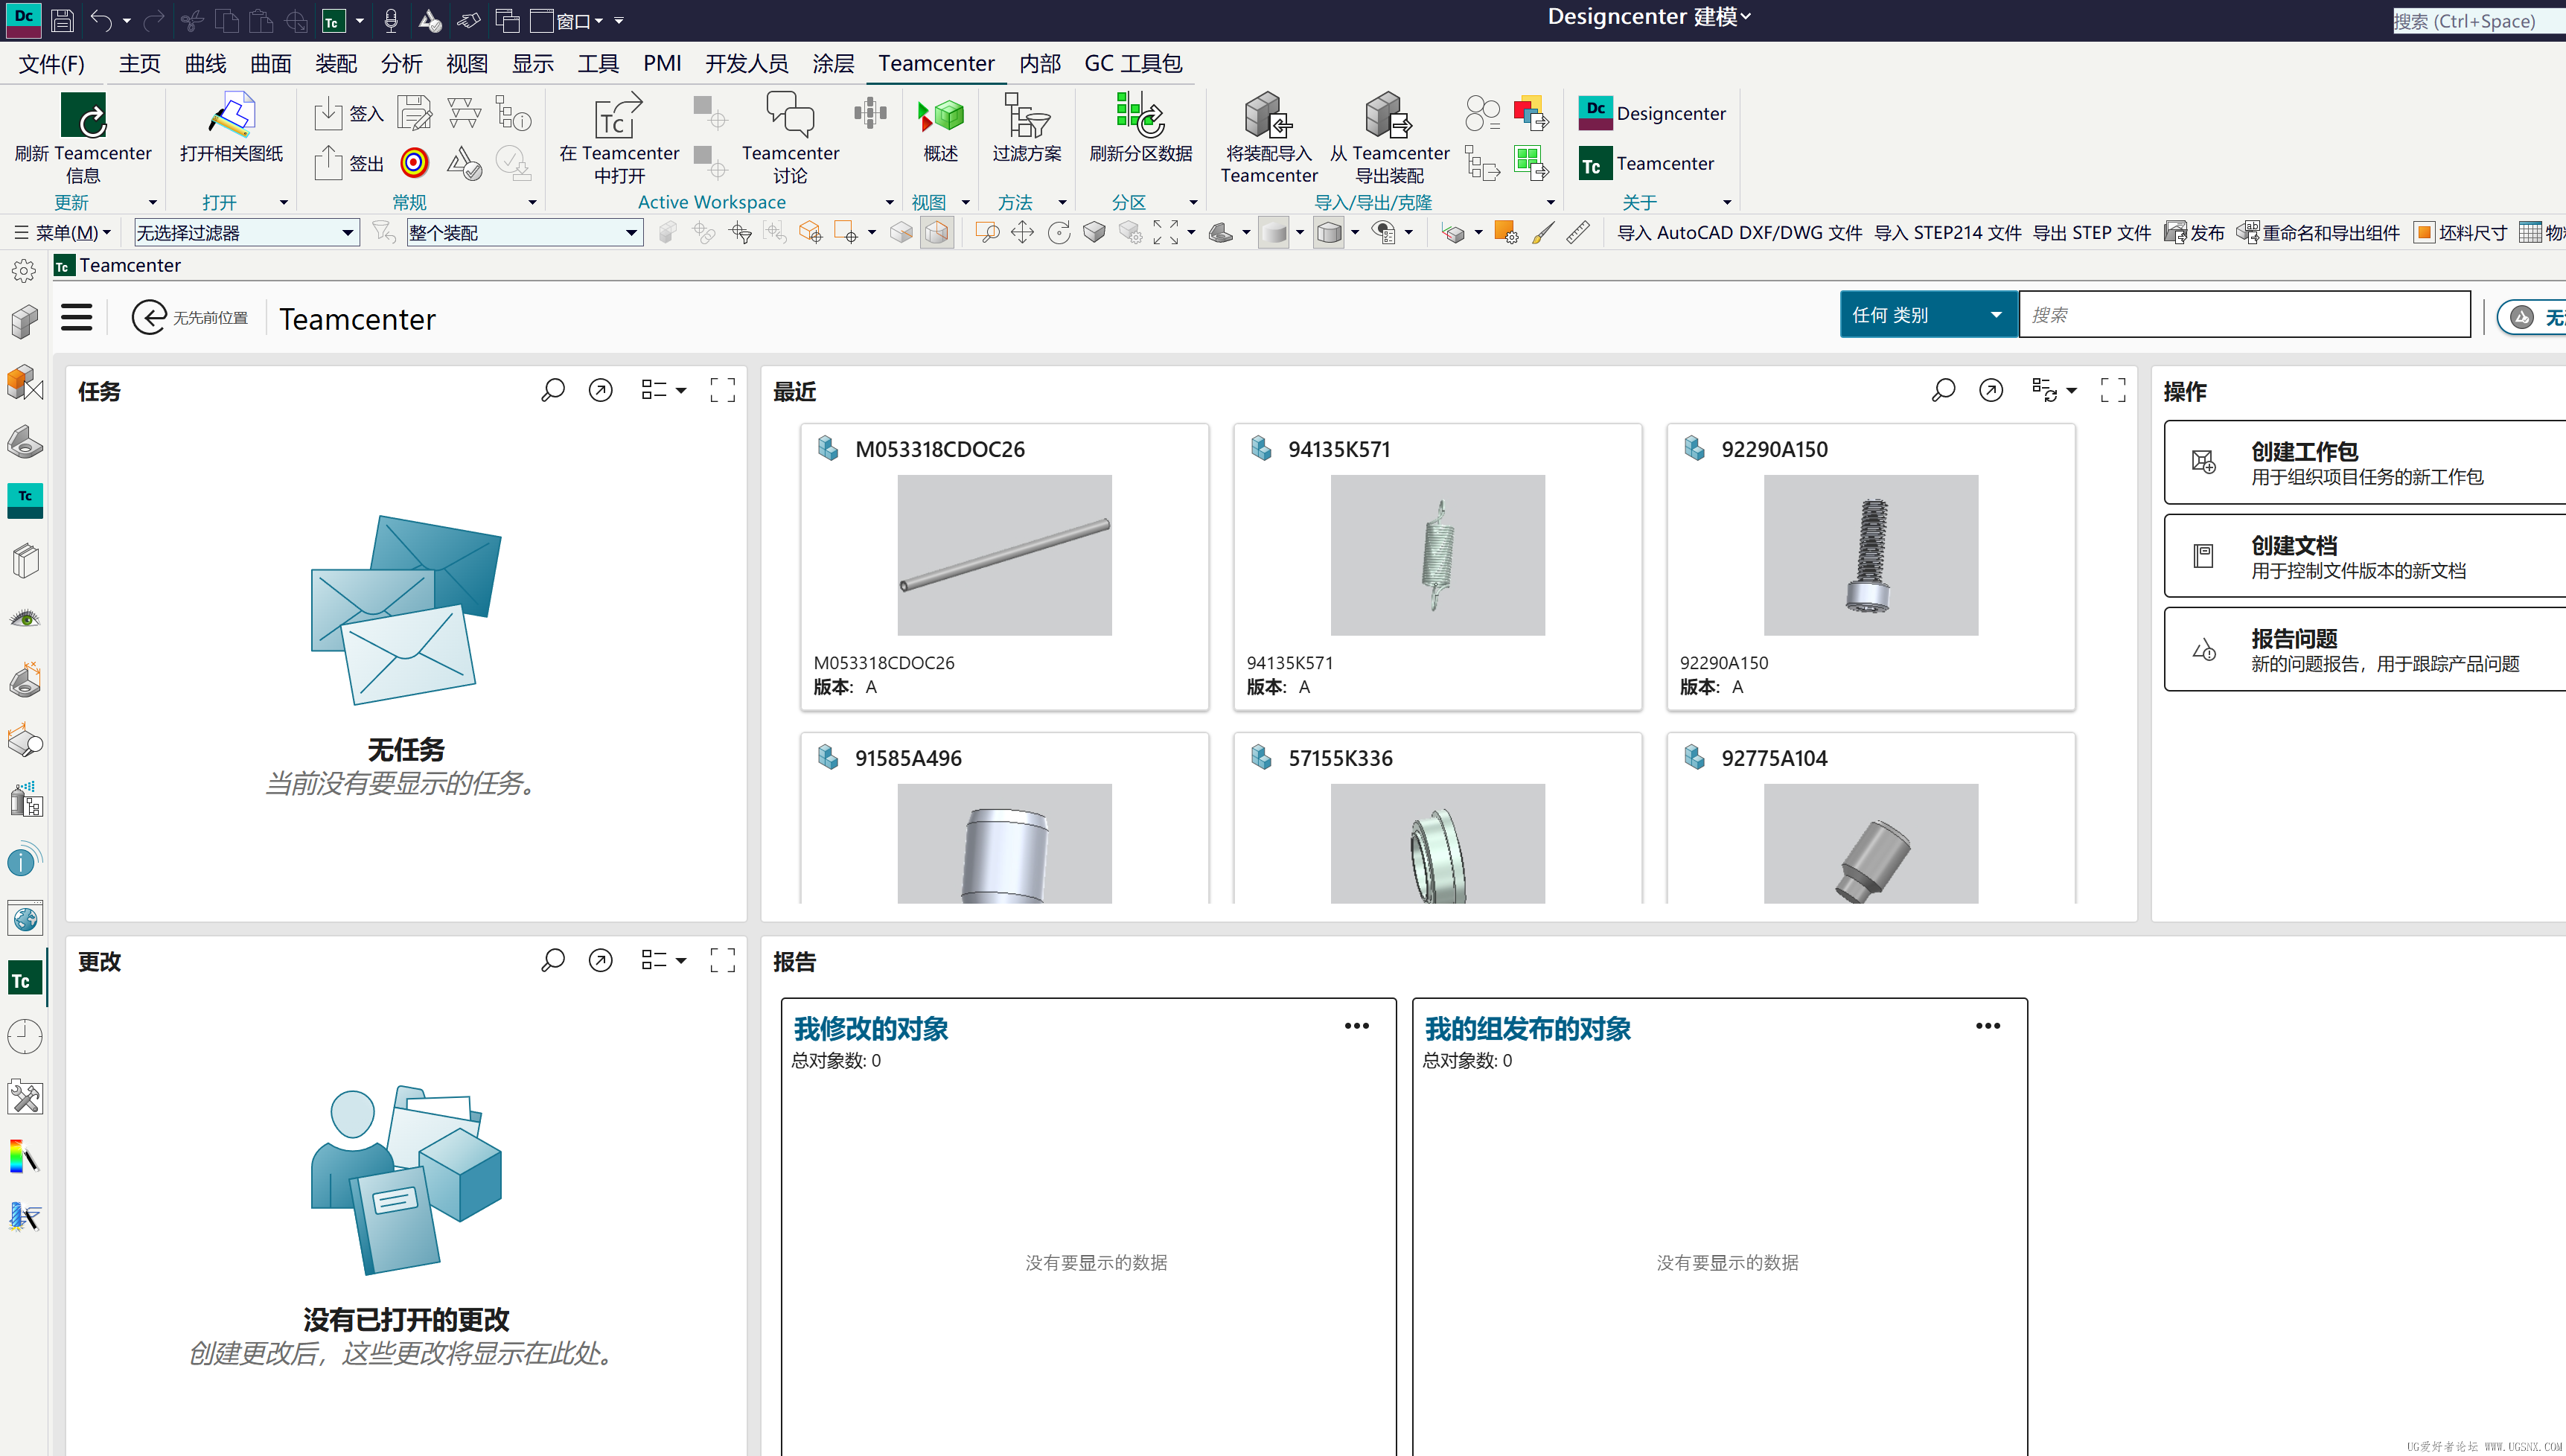Viewport: 2566px width, 1456px height.
Task: Maximize the 最近 panel with fullscreen icon
Action: [2112, 390]
